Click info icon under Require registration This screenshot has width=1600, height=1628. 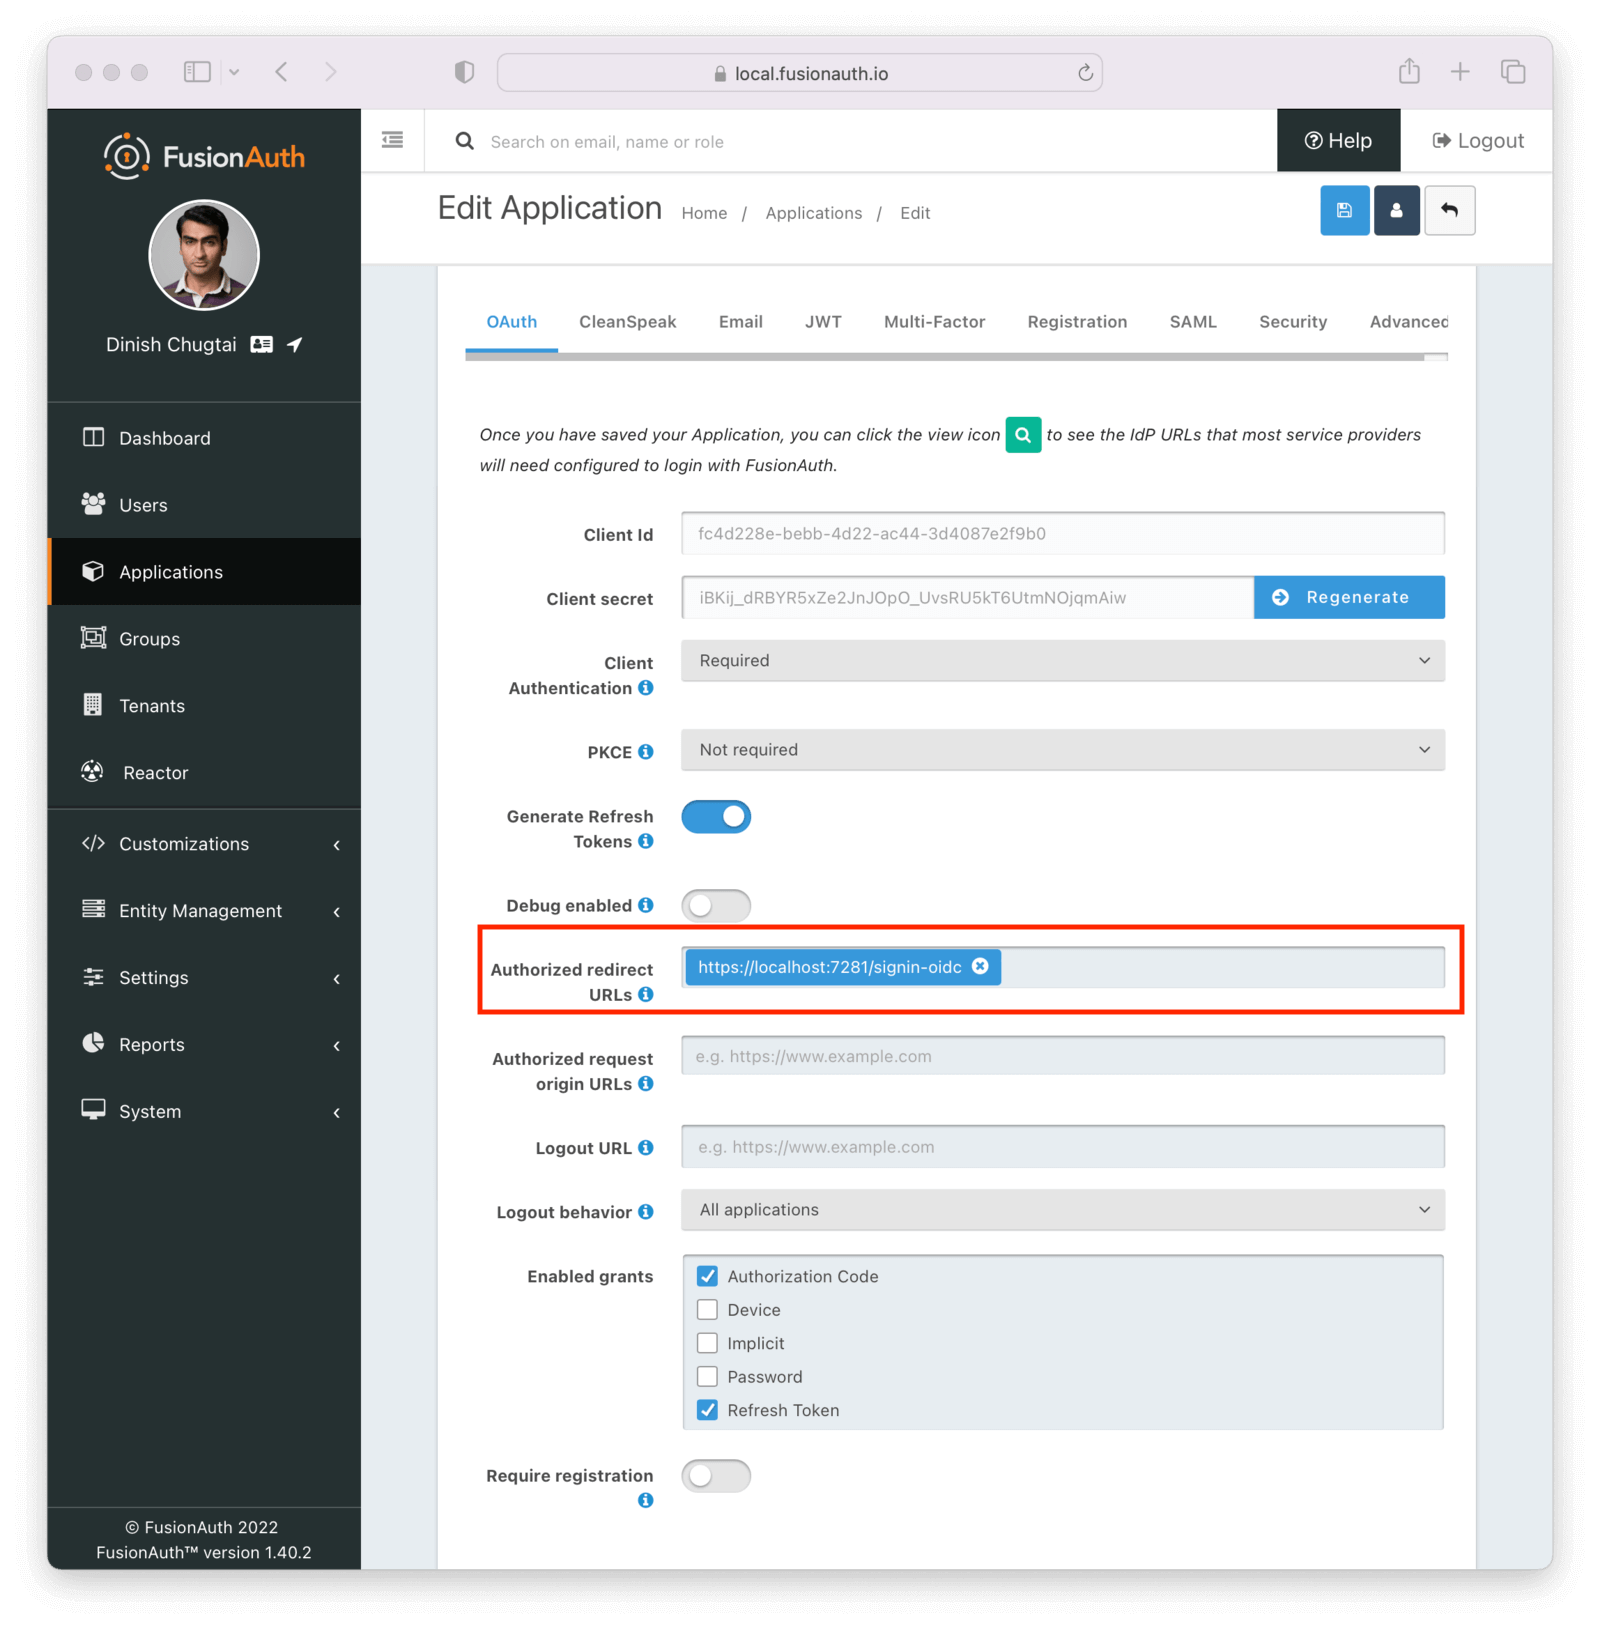click(x=646, y=1500)
